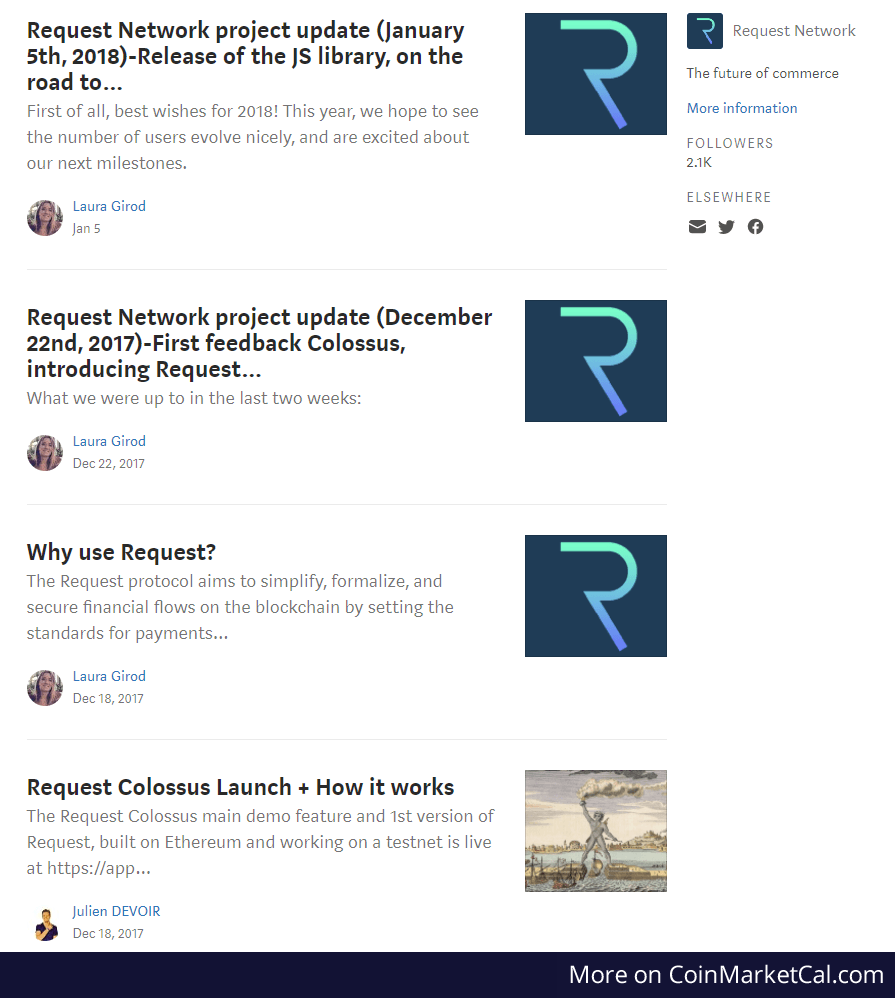The width and height of the screenshot is (895, 998).
Task: Click the Request Network logo in sidebar
Action: pyautogui.click(x=705, y=31)
